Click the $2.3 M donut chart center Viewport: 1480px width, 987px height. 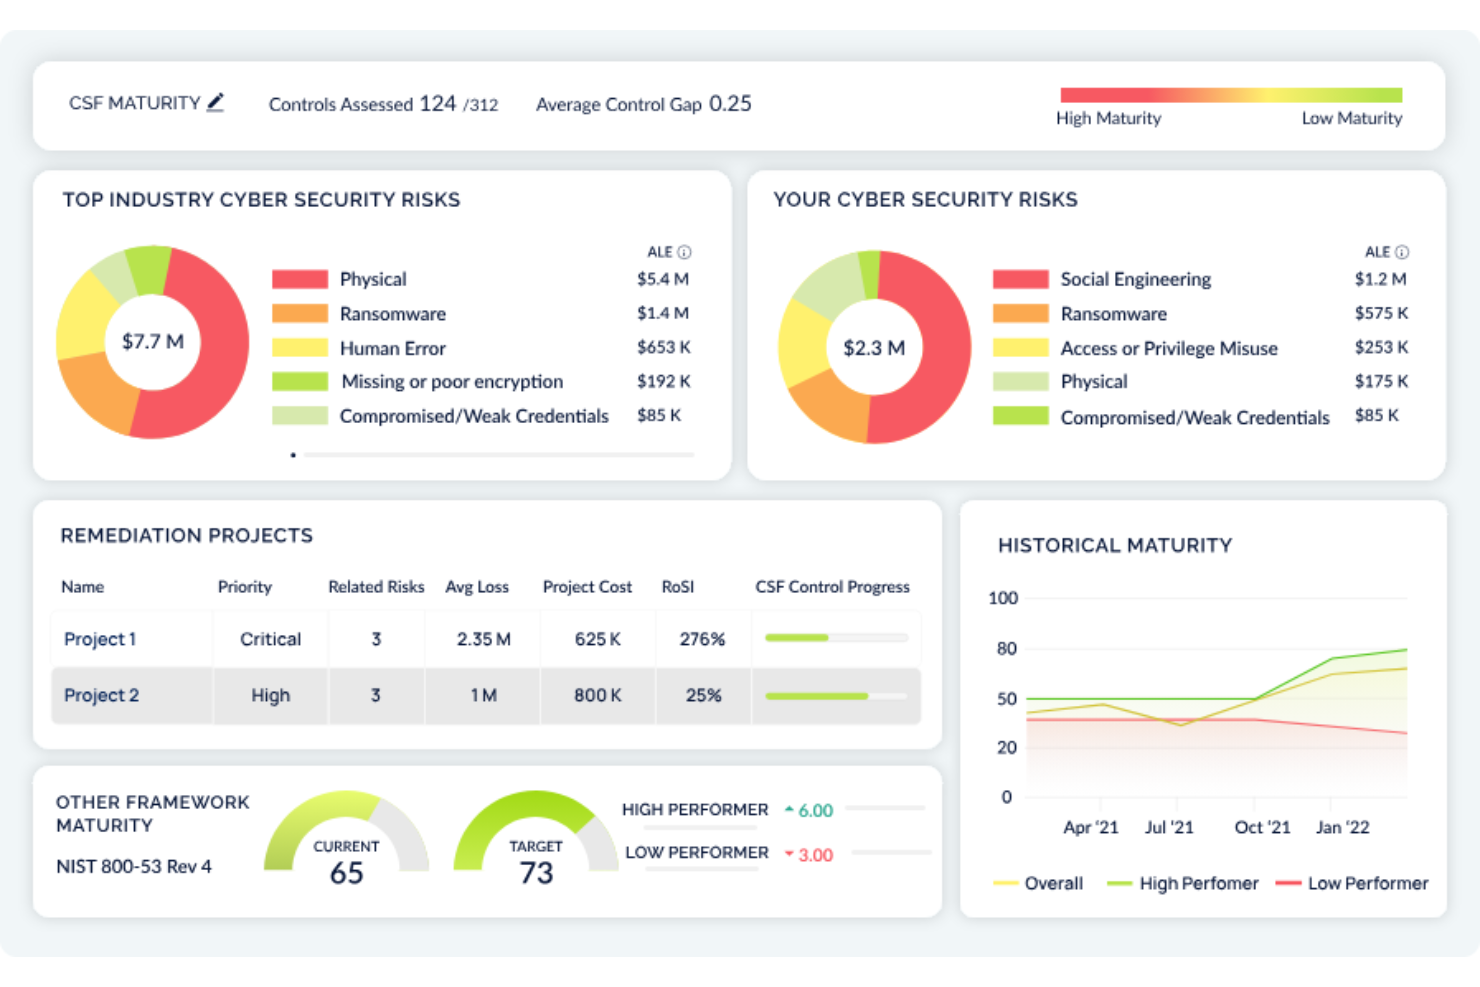pyautogui.click(x=874, y=347)
